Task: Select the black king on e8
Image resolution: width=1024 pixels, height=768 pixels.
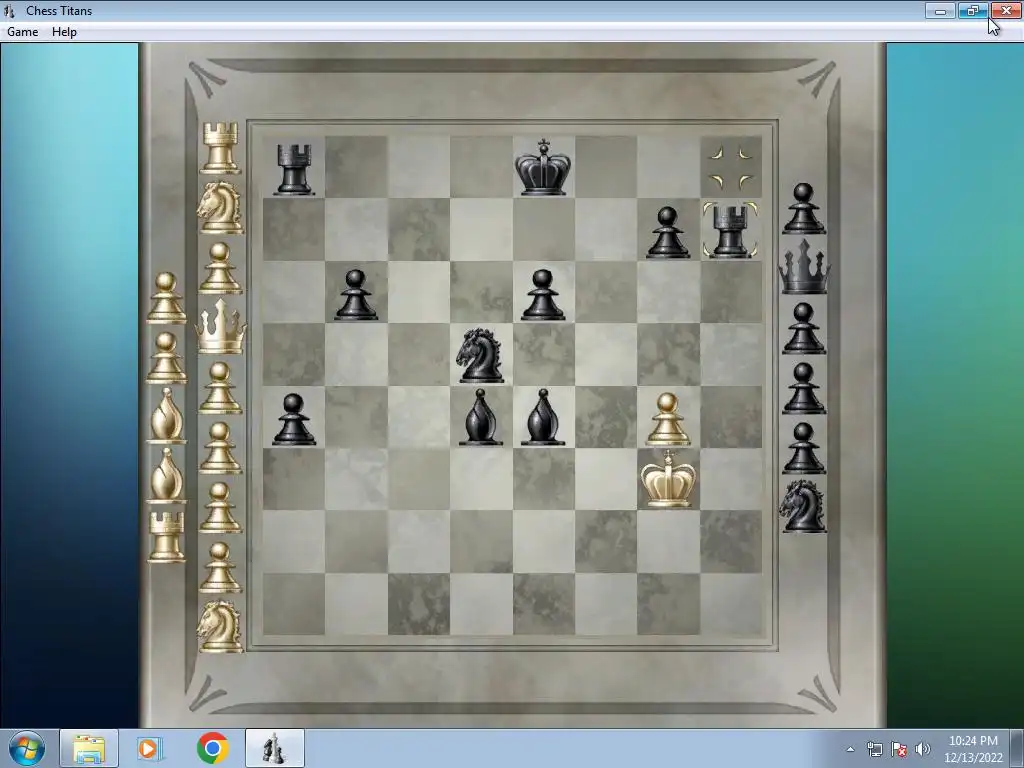Action: click(543, 167)
